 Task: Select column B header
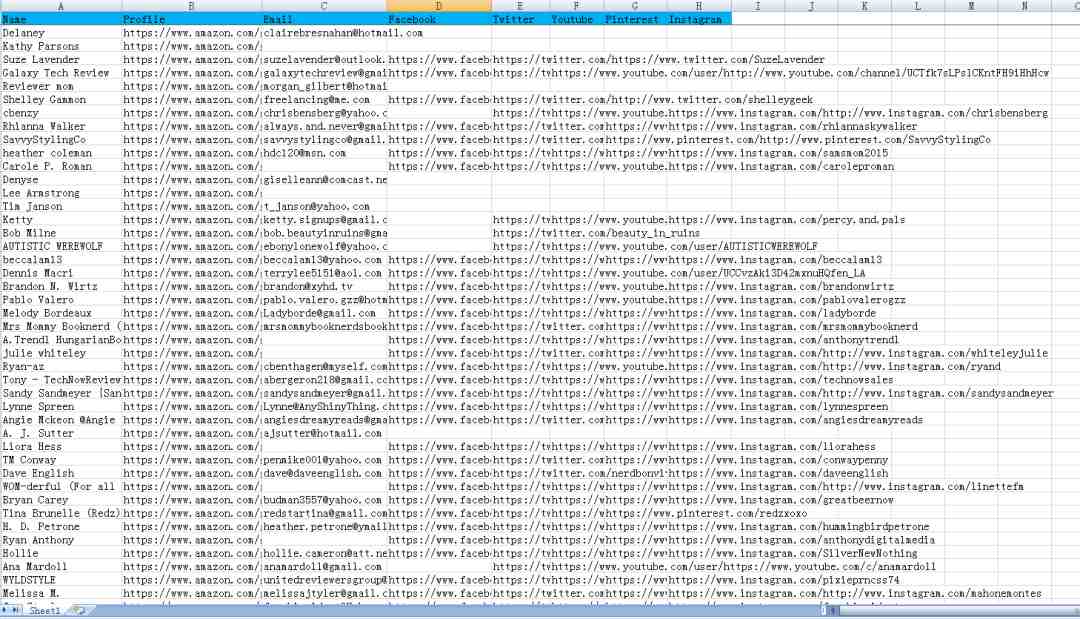tap(191, 6)
